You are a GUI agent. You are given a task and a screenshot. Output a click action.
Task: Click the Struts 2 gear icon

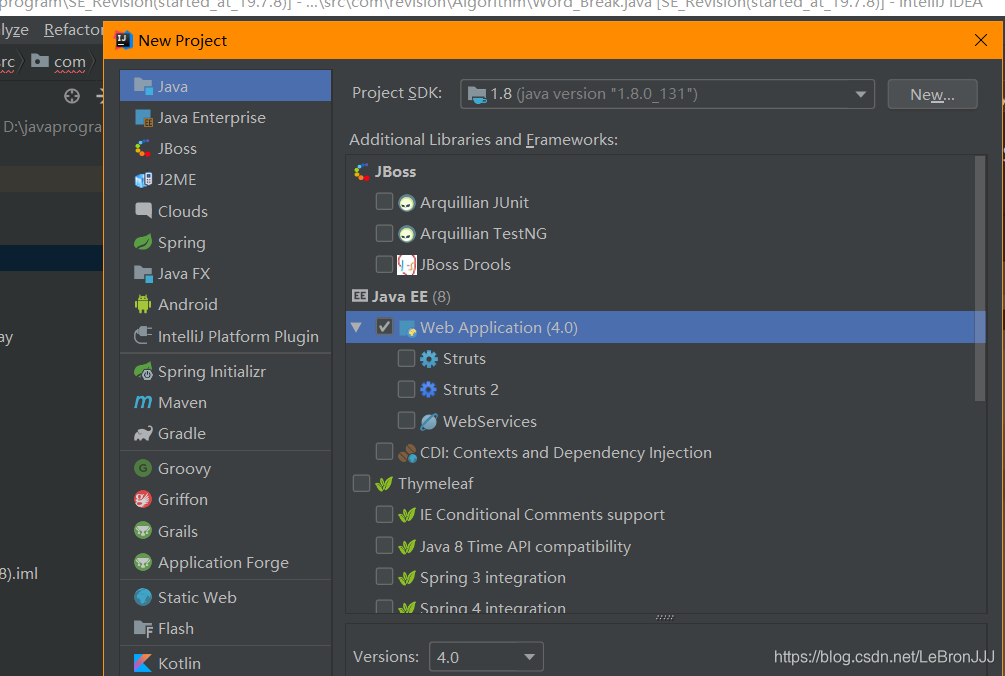click(x=429, y=390)
